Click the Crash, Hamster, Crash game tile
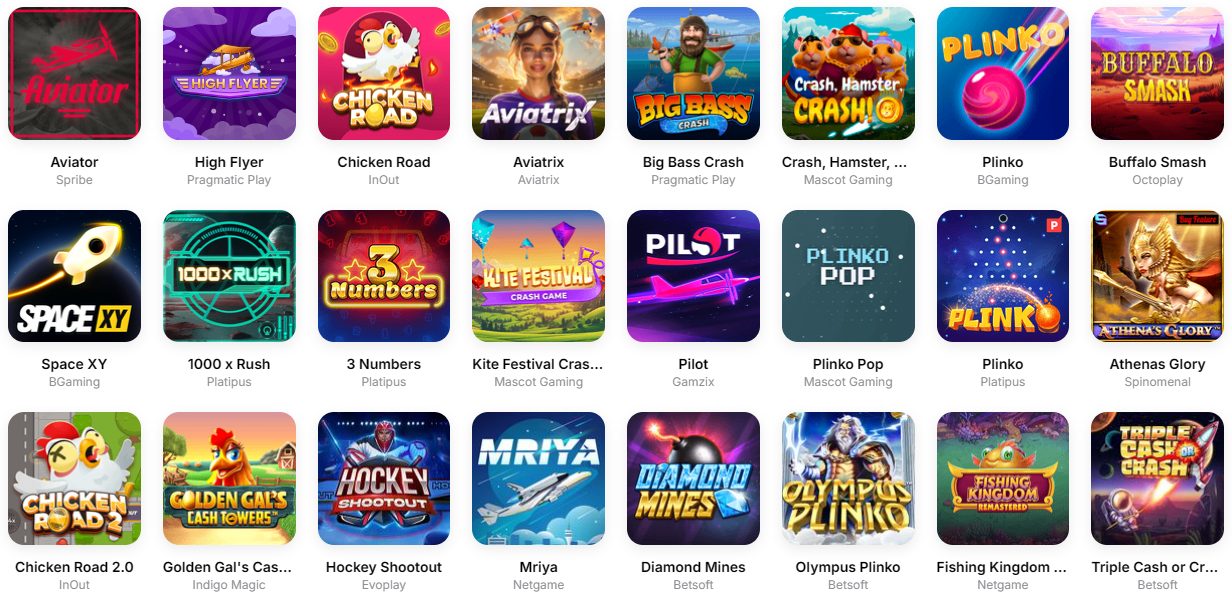The width and height of the screenshot is (1232, 609). (848, 73)
